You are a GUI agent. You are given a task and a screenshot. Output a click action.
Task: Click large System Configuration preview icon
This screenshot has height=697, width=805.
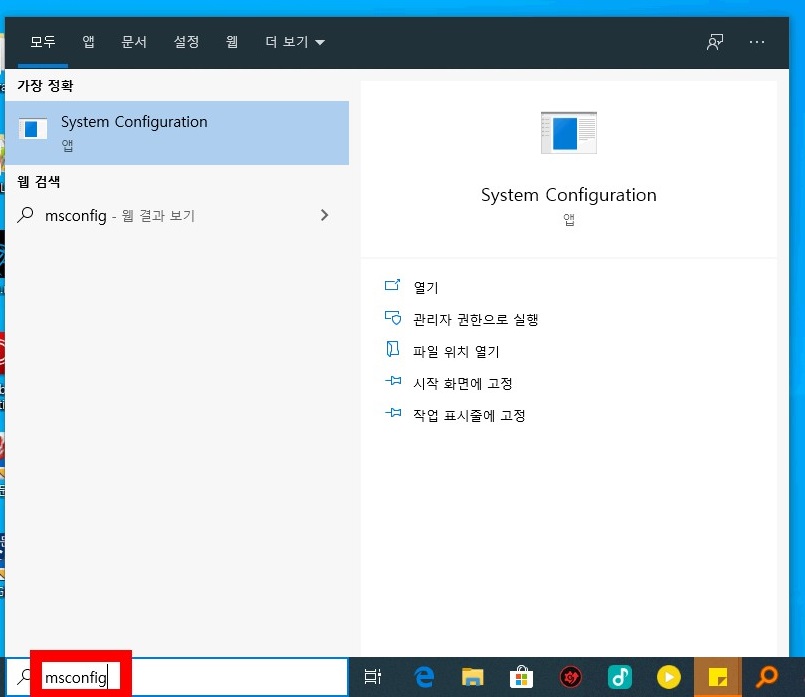coord(569,132)
